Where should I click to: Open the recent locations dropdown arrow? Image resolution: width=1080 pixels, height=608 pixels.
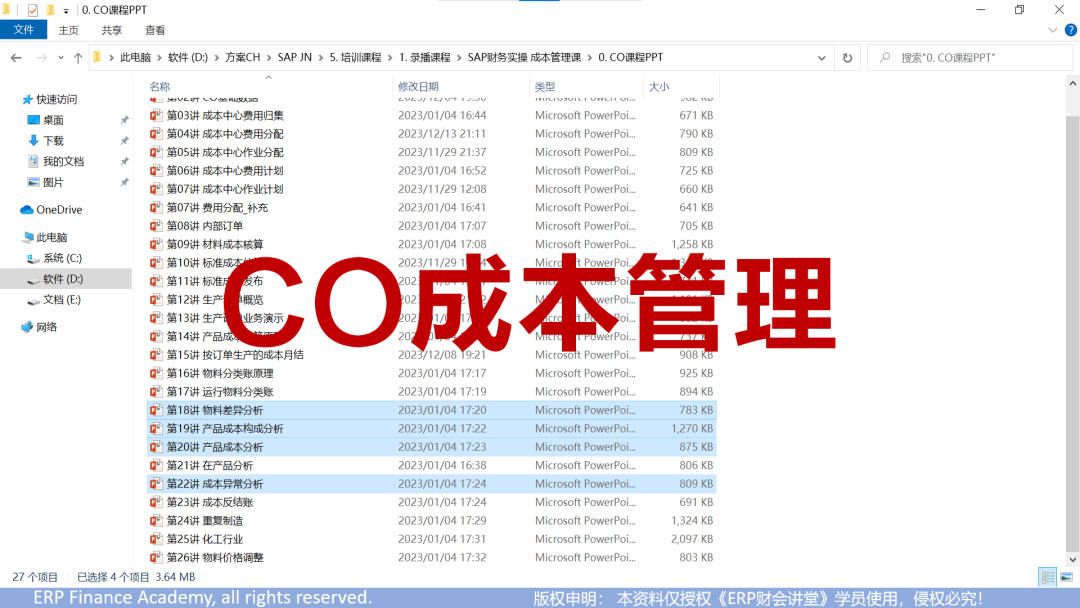[60, 58]
